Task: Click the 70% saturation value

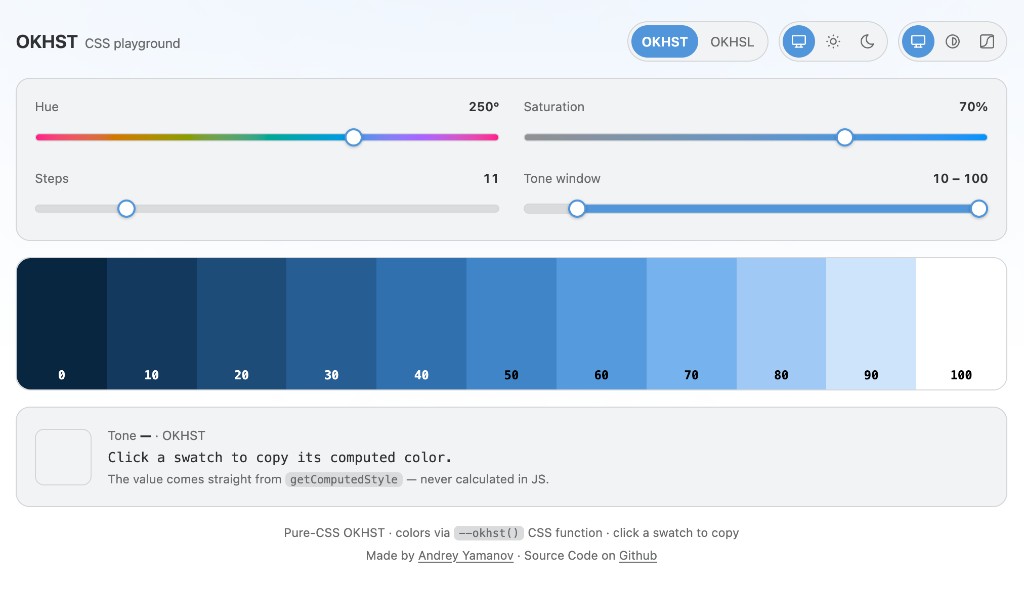Action: [x=973, y=107]
